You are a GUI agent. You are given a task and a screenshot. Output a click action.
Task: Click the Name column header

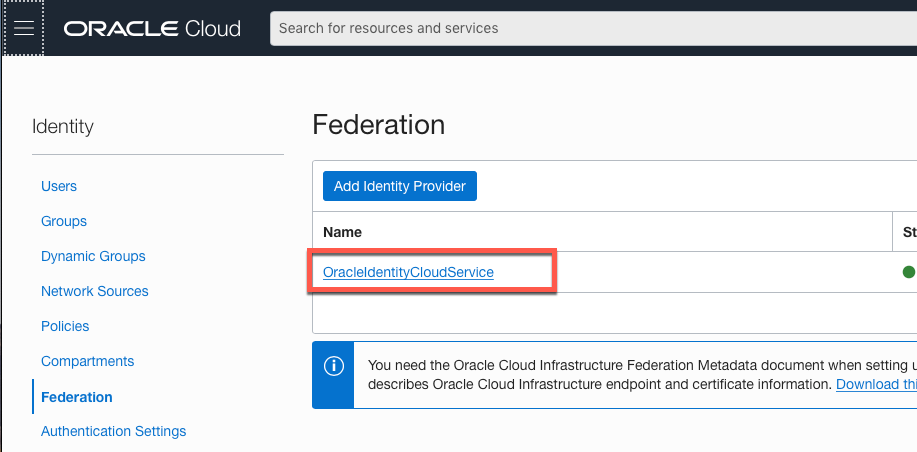pyautogui.click(x=342, y=232)
